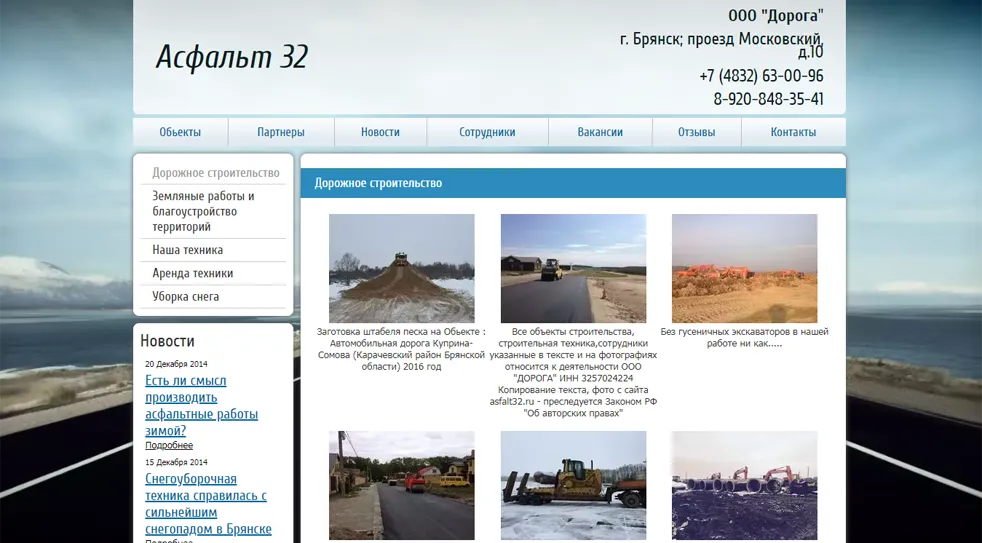Go to Новости in the navigation bar
This screenshot has width=982, height=543.
pos(380,132)
